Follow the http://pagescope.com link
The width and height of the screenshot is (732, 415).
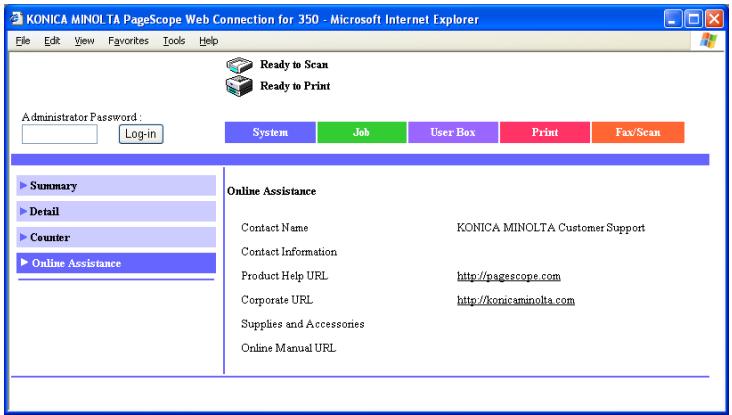(509, 276)
